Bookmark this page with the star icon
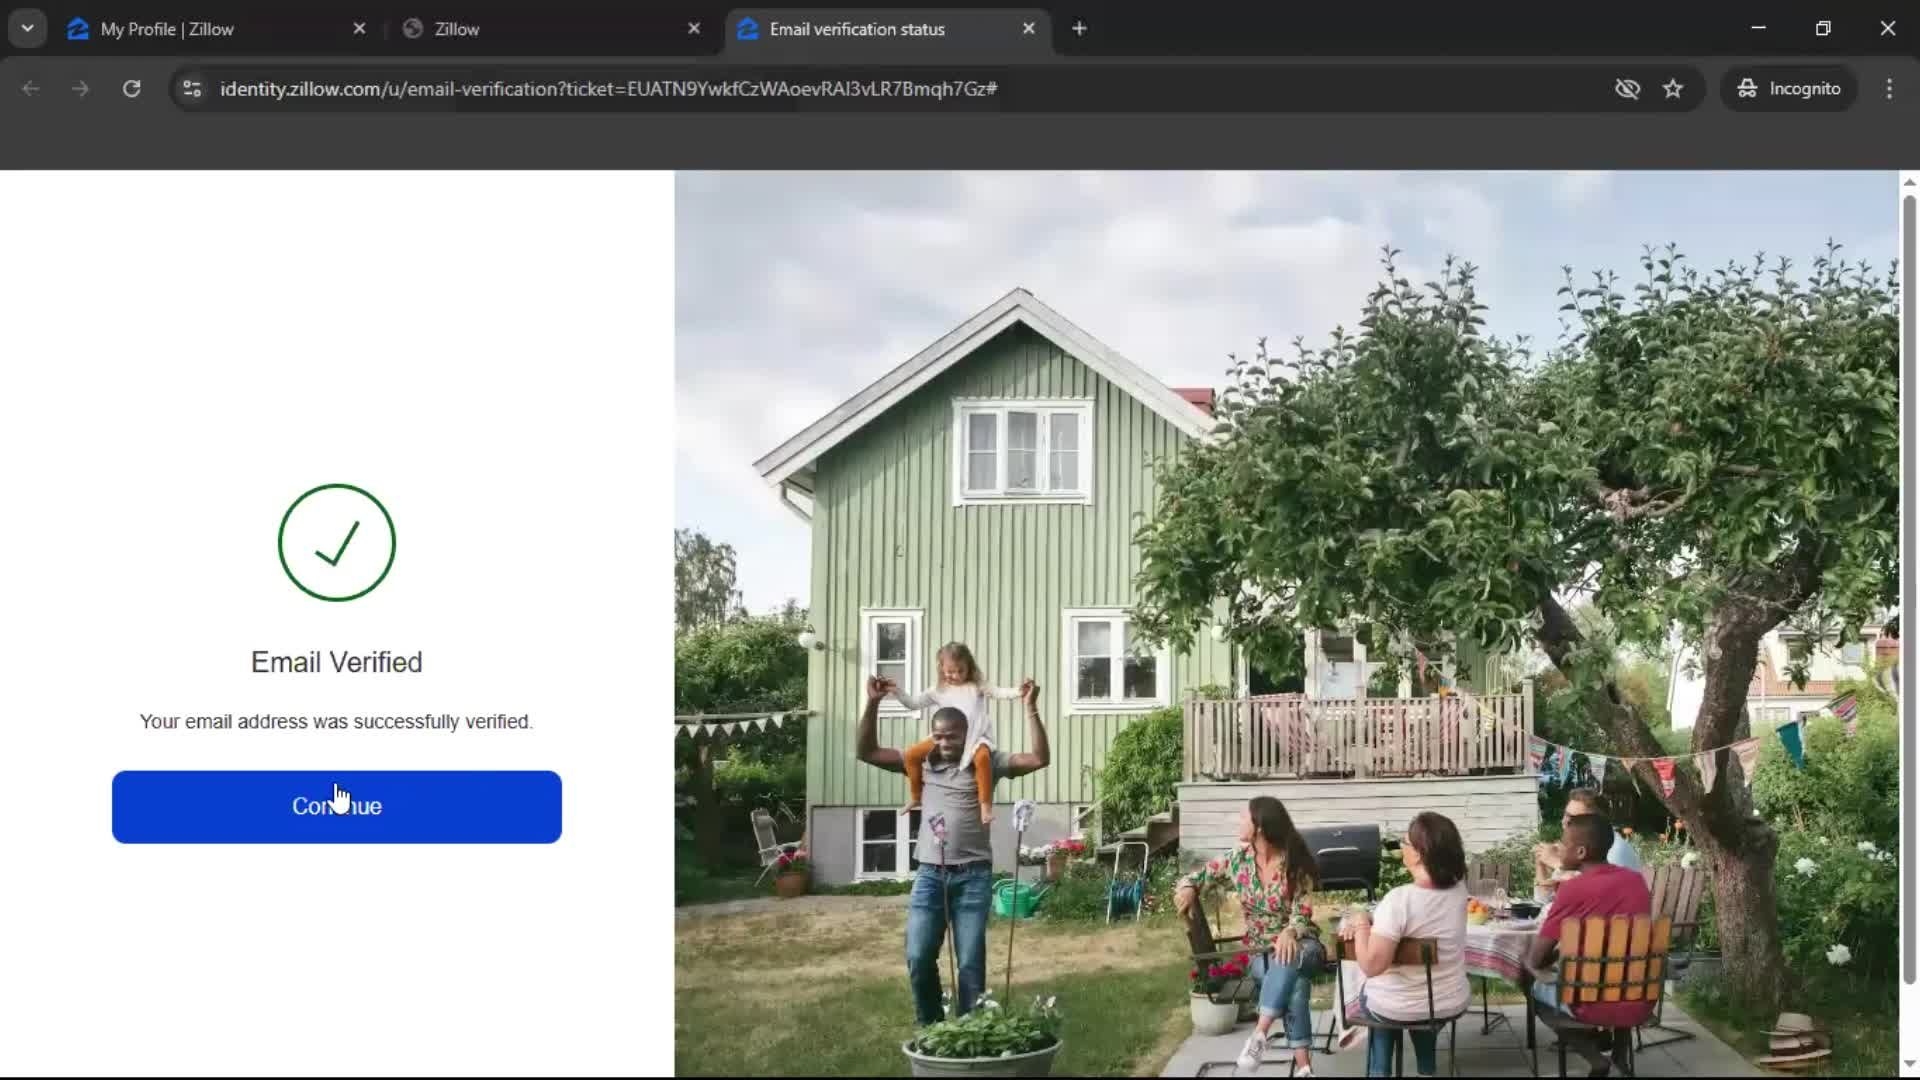Screen dimensions: 1920x1080 coord(1674,88)
